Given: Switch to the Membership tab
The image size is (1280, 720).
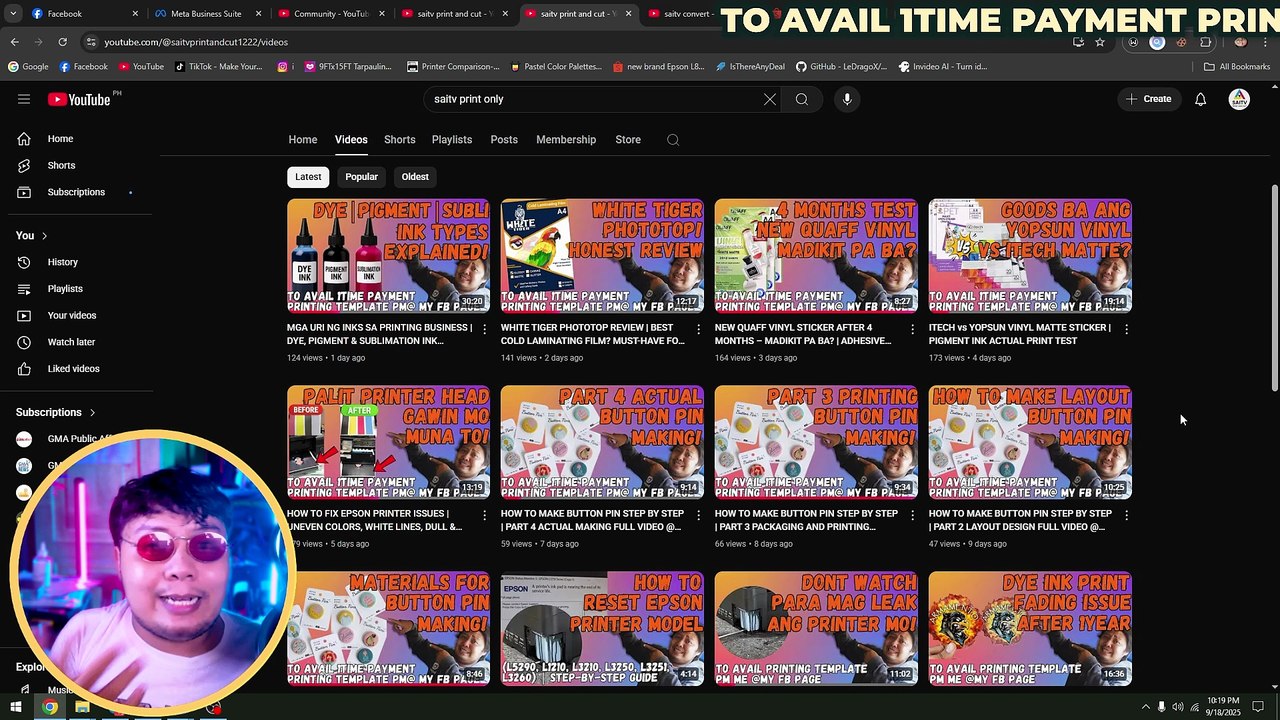Looking at the screenshot, I should tap(566, 140).
